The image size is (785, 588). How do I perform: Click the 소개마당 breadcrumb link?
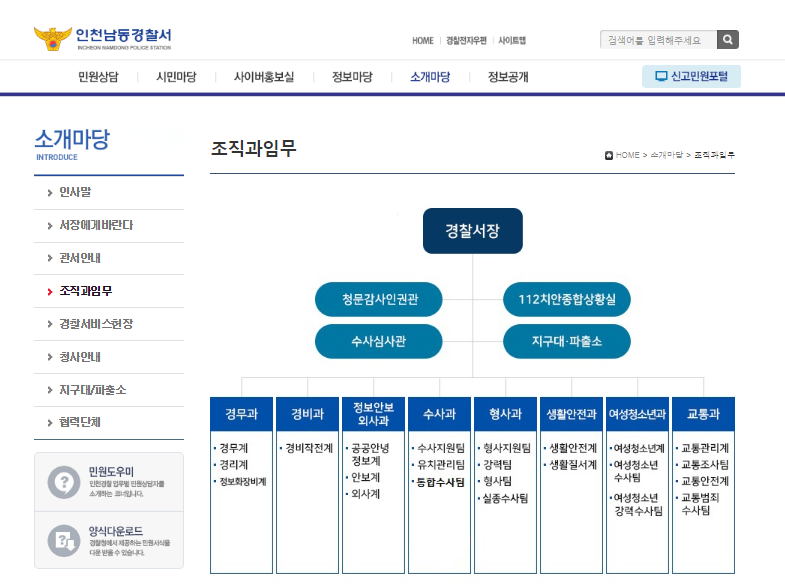pos(666,155)
